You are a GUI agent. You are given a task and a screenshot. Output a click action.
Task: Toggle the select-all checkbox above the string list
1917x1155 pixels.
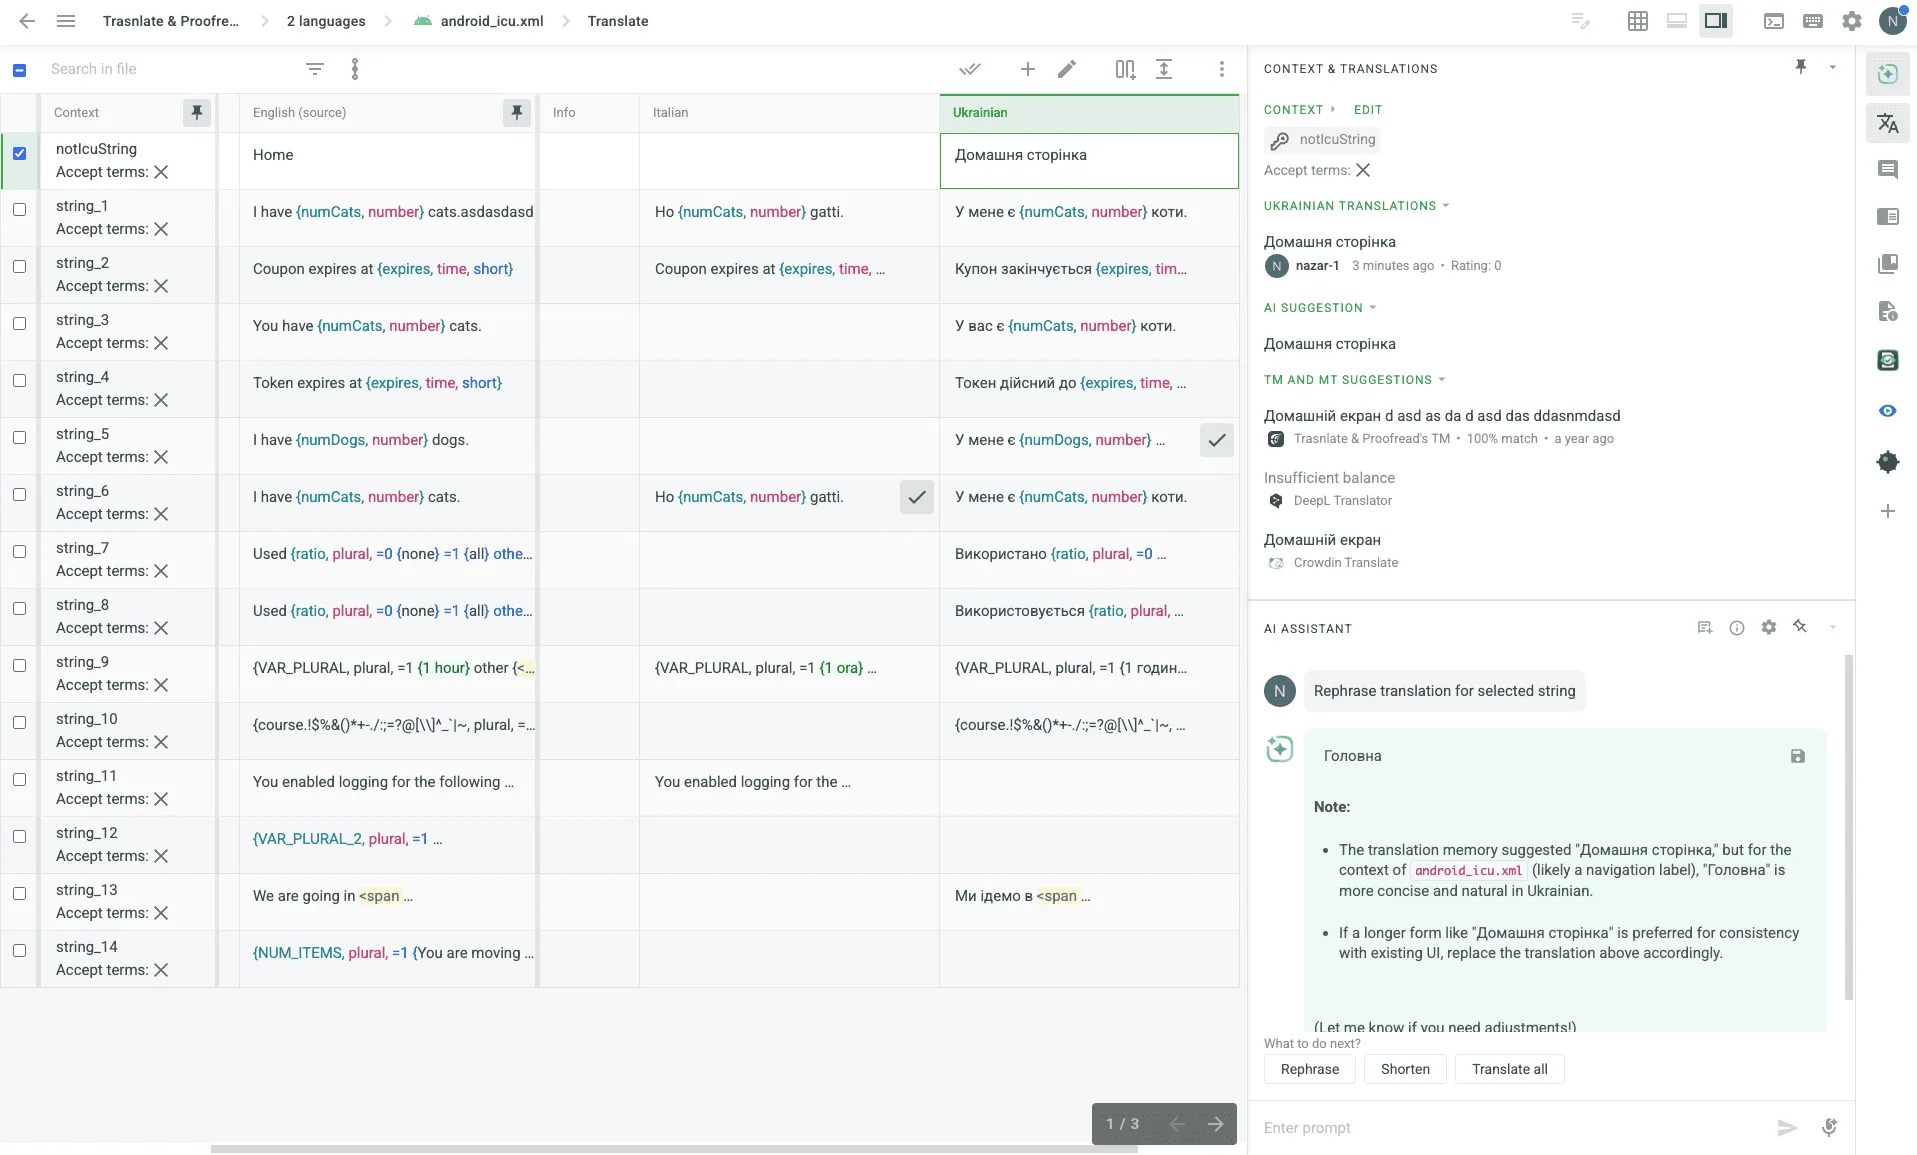point(19,69)
